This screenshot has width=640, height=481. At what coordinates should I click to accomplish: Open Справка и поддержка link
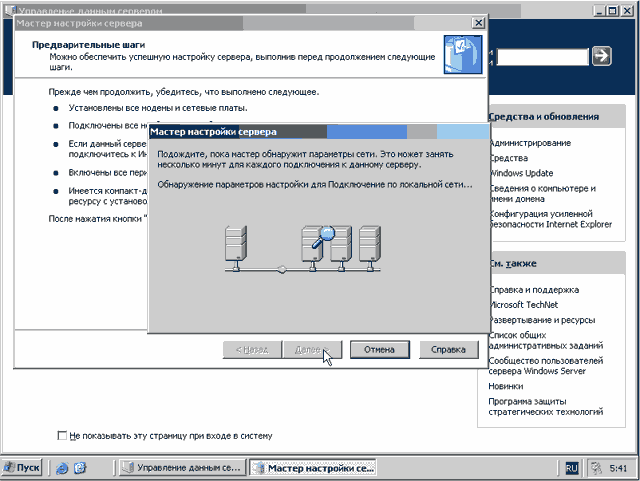(534, 290)
